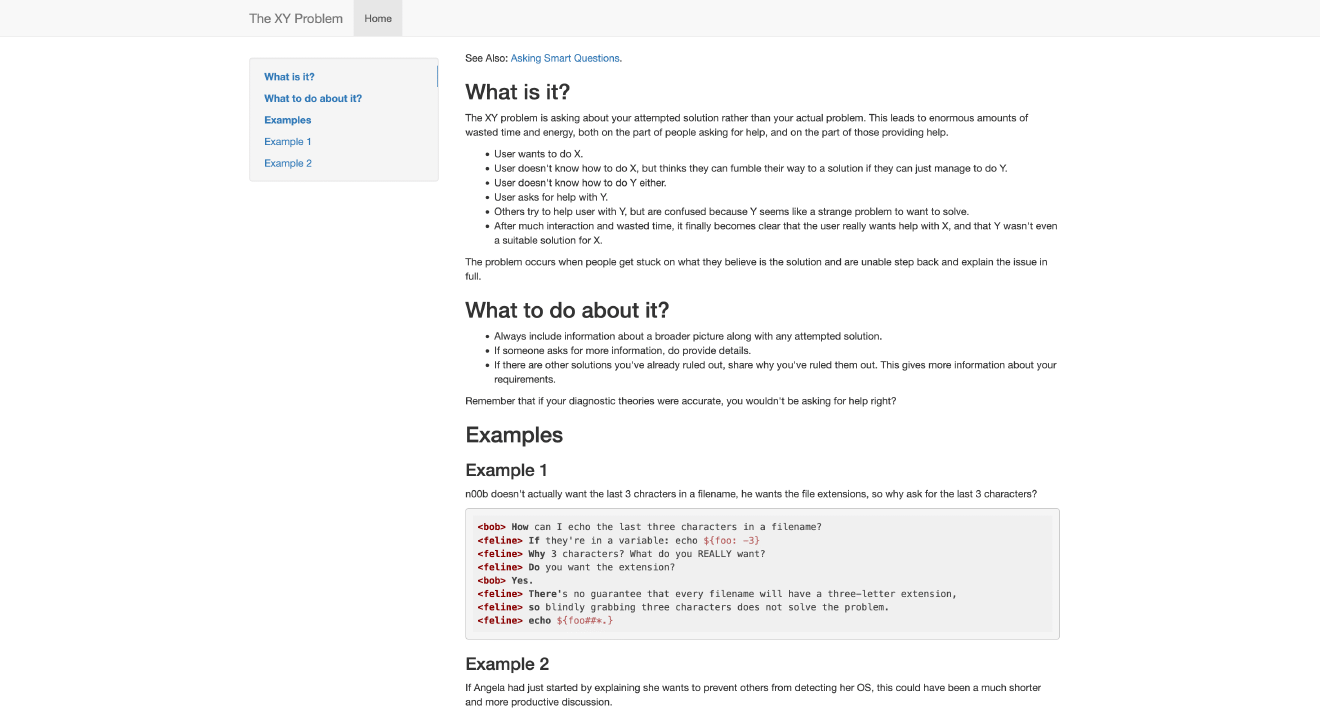The width and height of the screenshot is (1320, 708).
Task: Jump to 'What to do about it?' via sidebar
Action: pyautogui.click(x=313, y=98)
